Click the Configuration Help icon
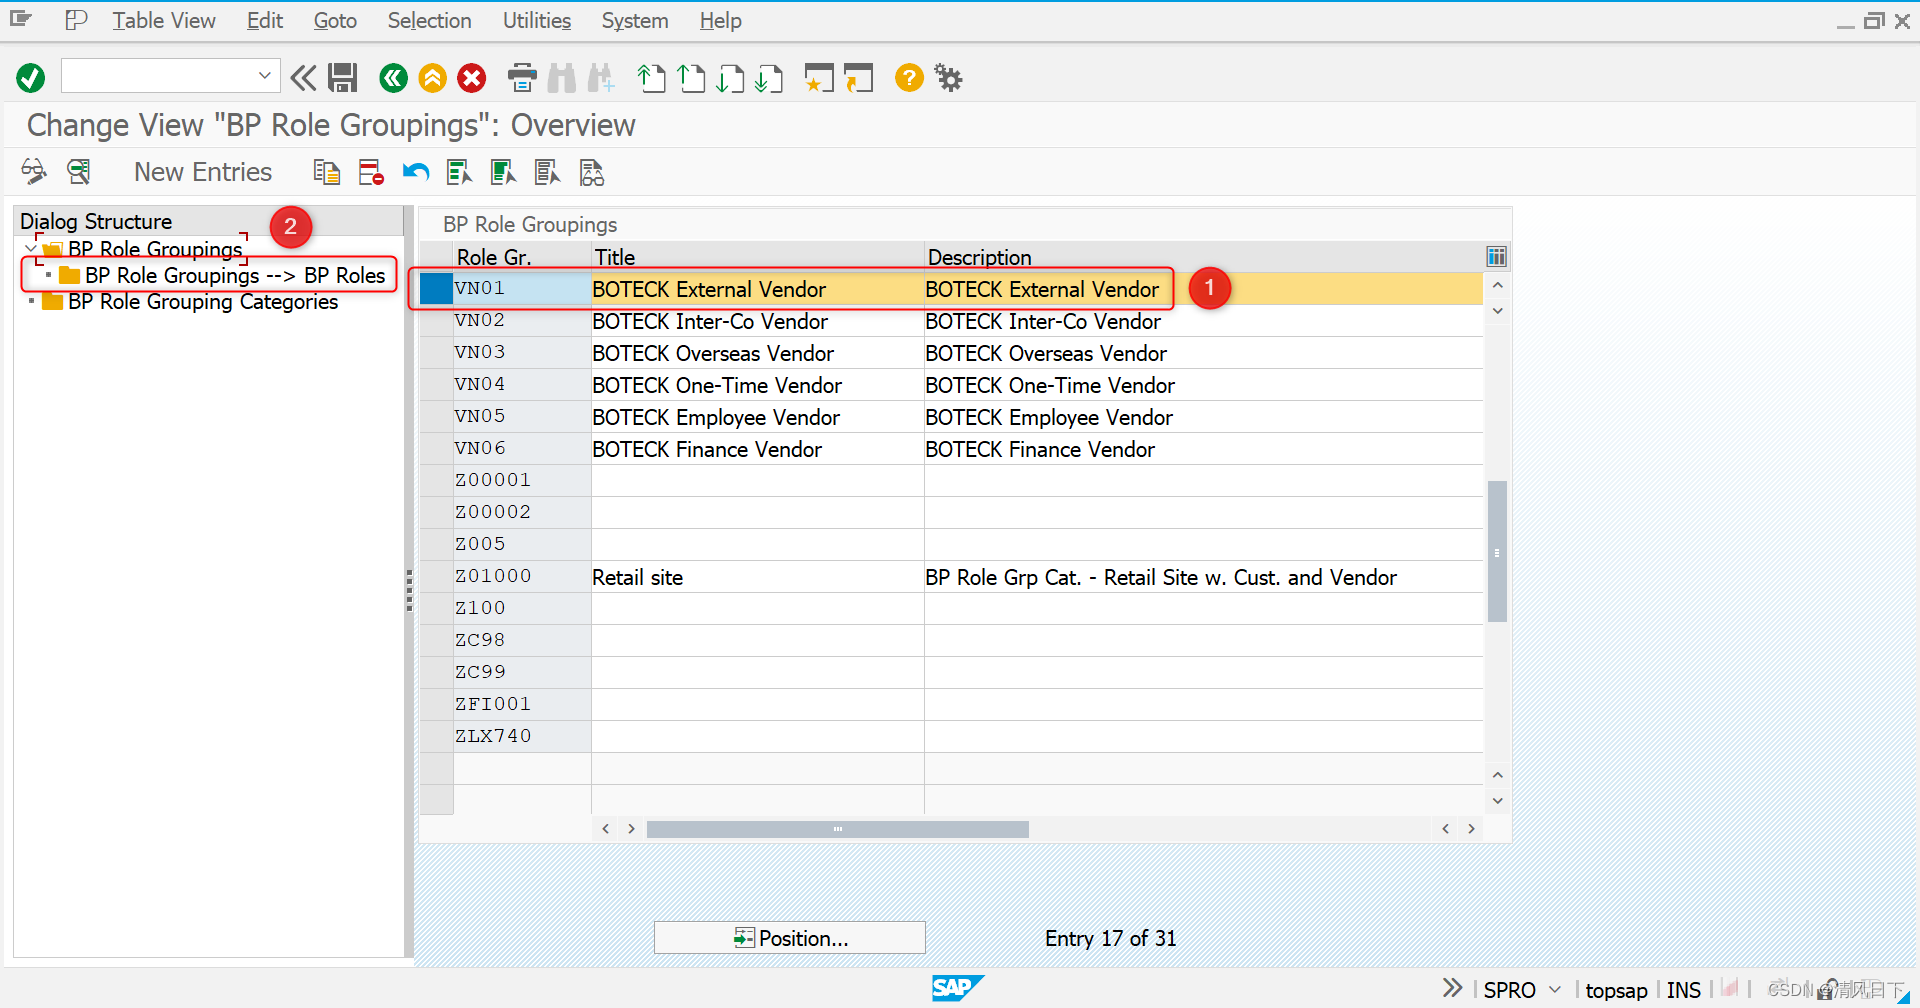This screenshot has width=1920, height=1008. 592,172
